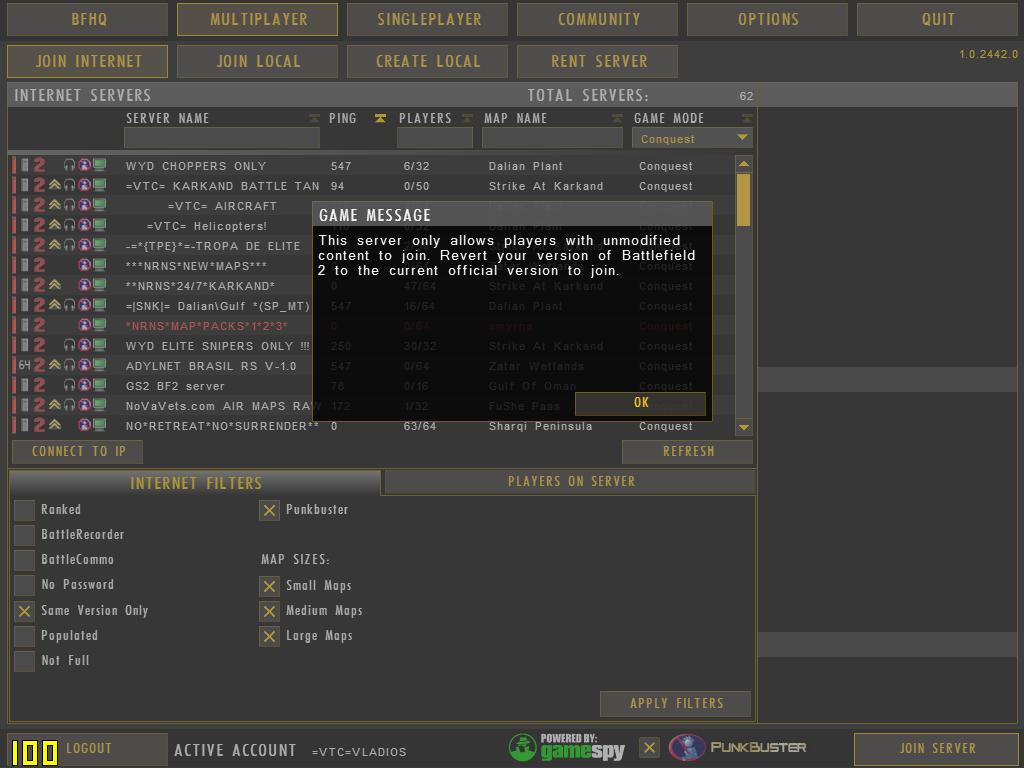Click headphones icon on WYD CHOPPERS ONLY row
Image resolution: width=1024 pixels, height=768 pixels.
69,165
